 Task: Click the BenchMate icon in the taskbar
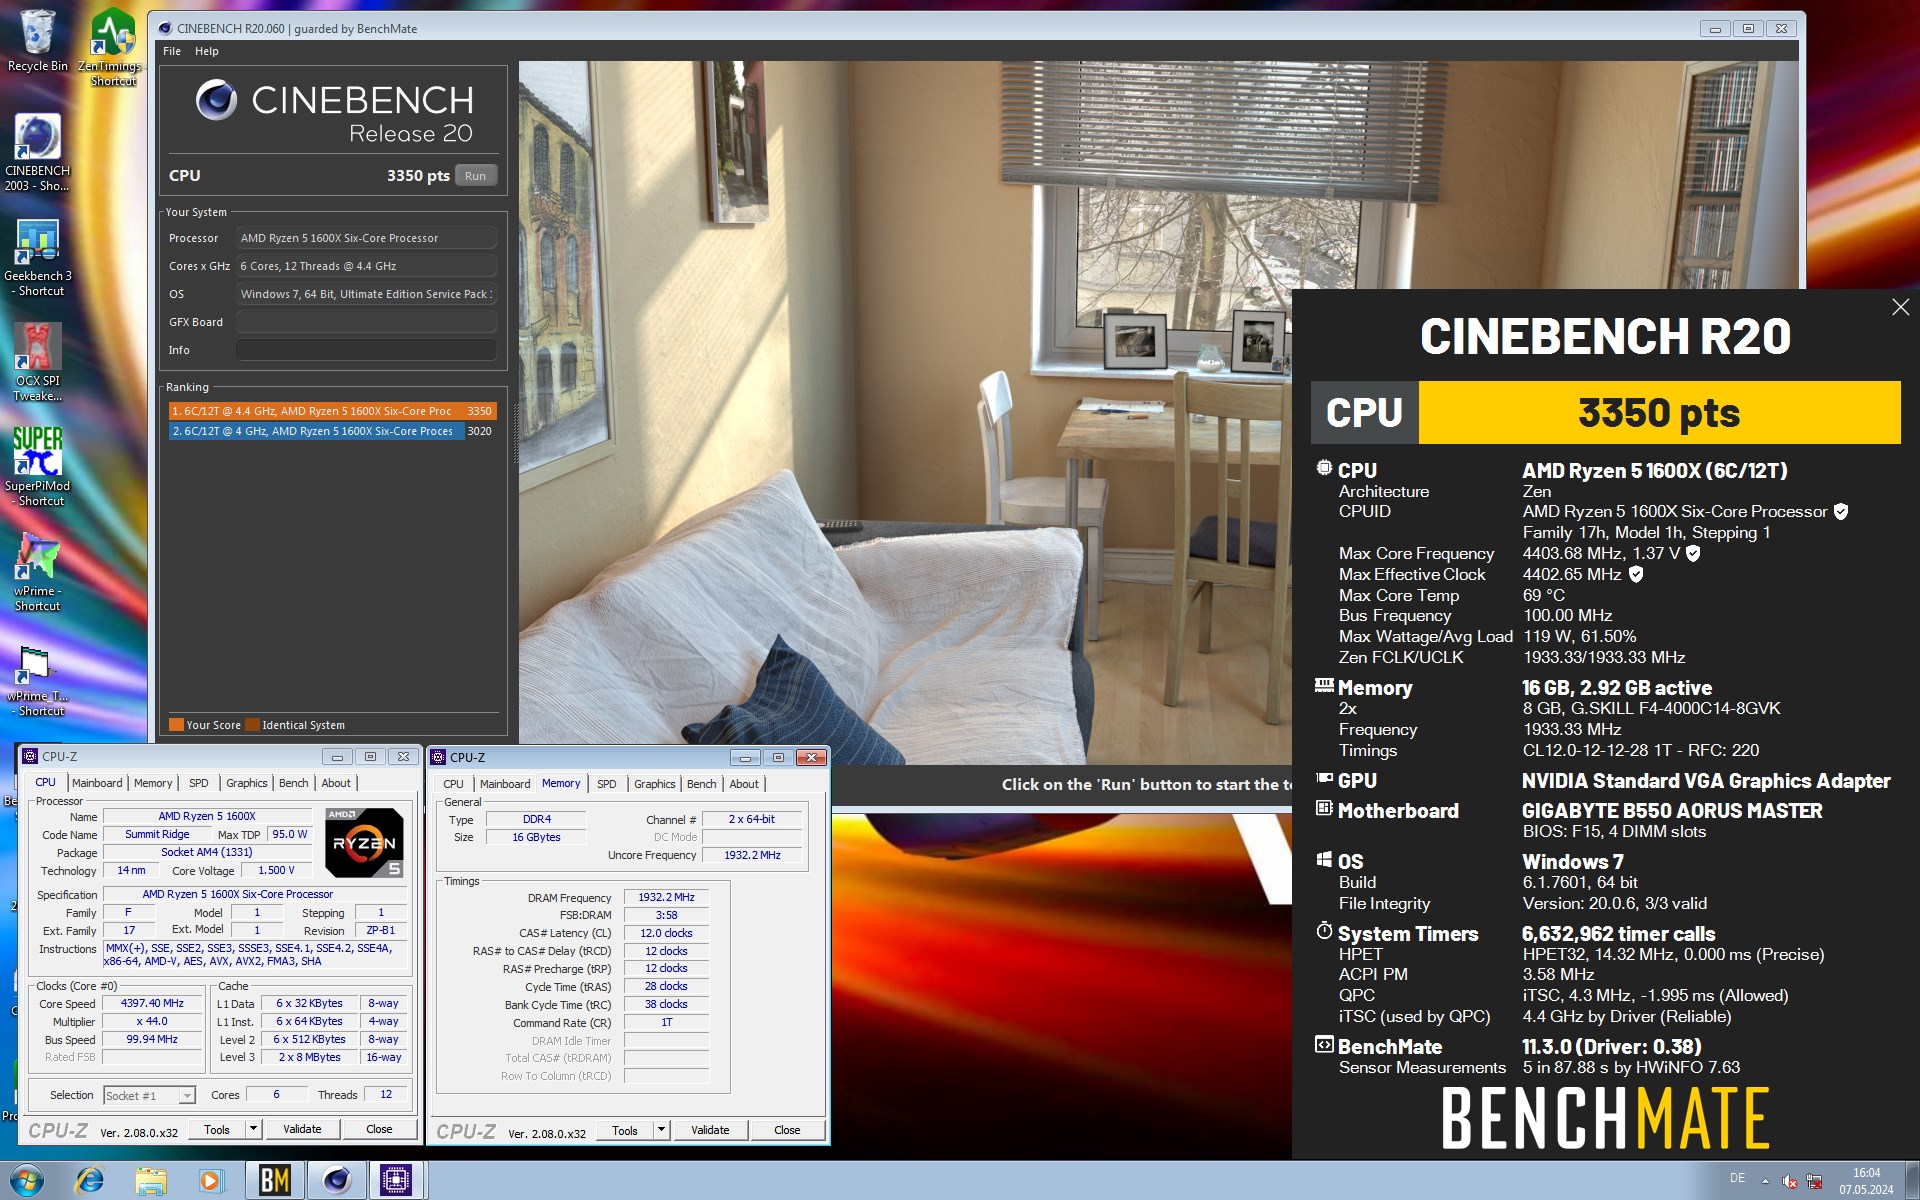[274, 1180]
